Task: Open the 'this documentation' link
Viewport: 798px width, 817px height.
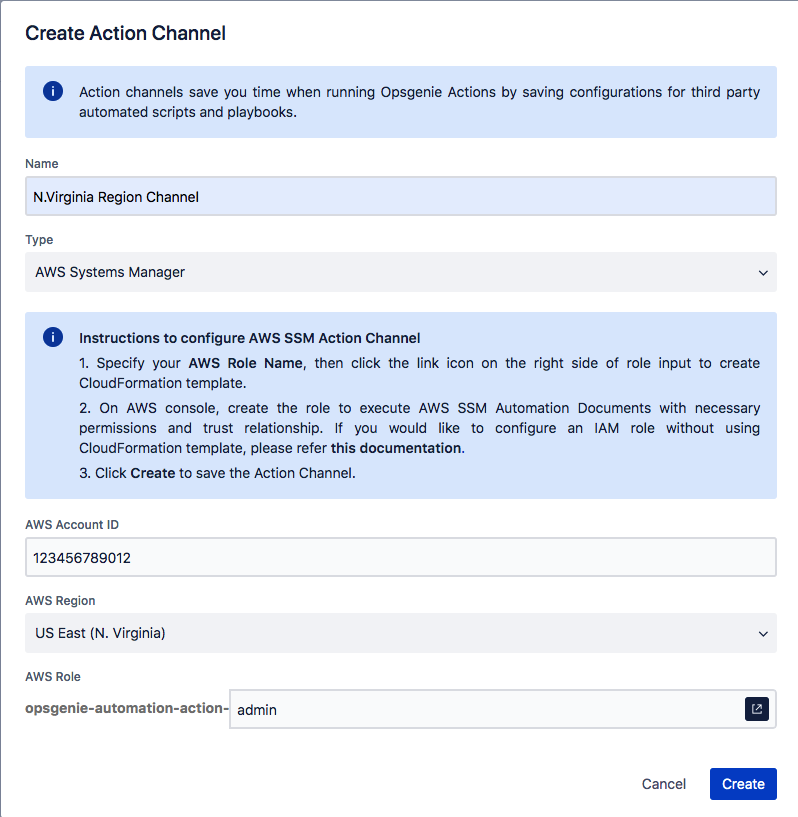Action: click(396, 448)
